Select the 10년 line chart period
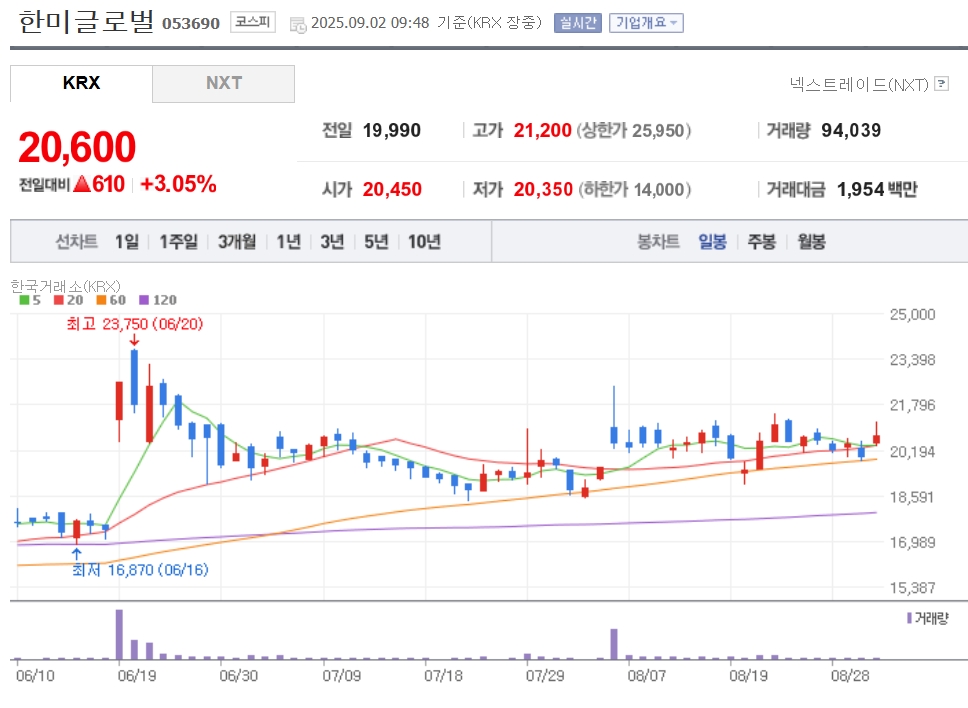 click(424, 241)
